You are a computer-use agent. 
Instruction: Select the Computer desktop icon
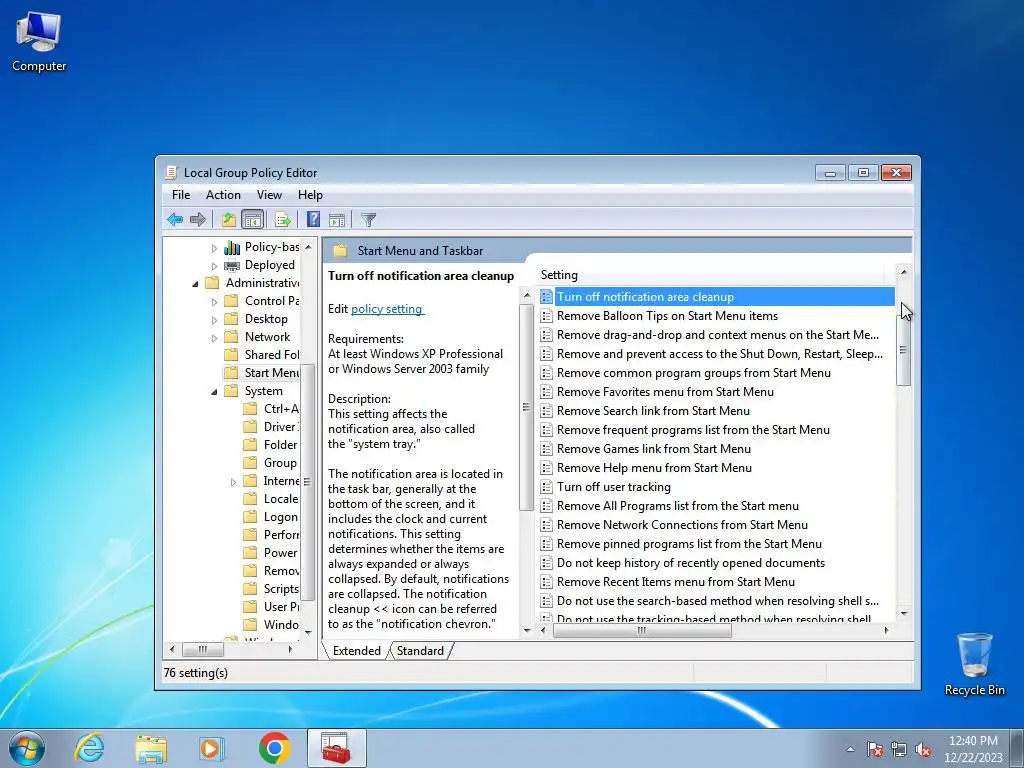click(39, 40)
